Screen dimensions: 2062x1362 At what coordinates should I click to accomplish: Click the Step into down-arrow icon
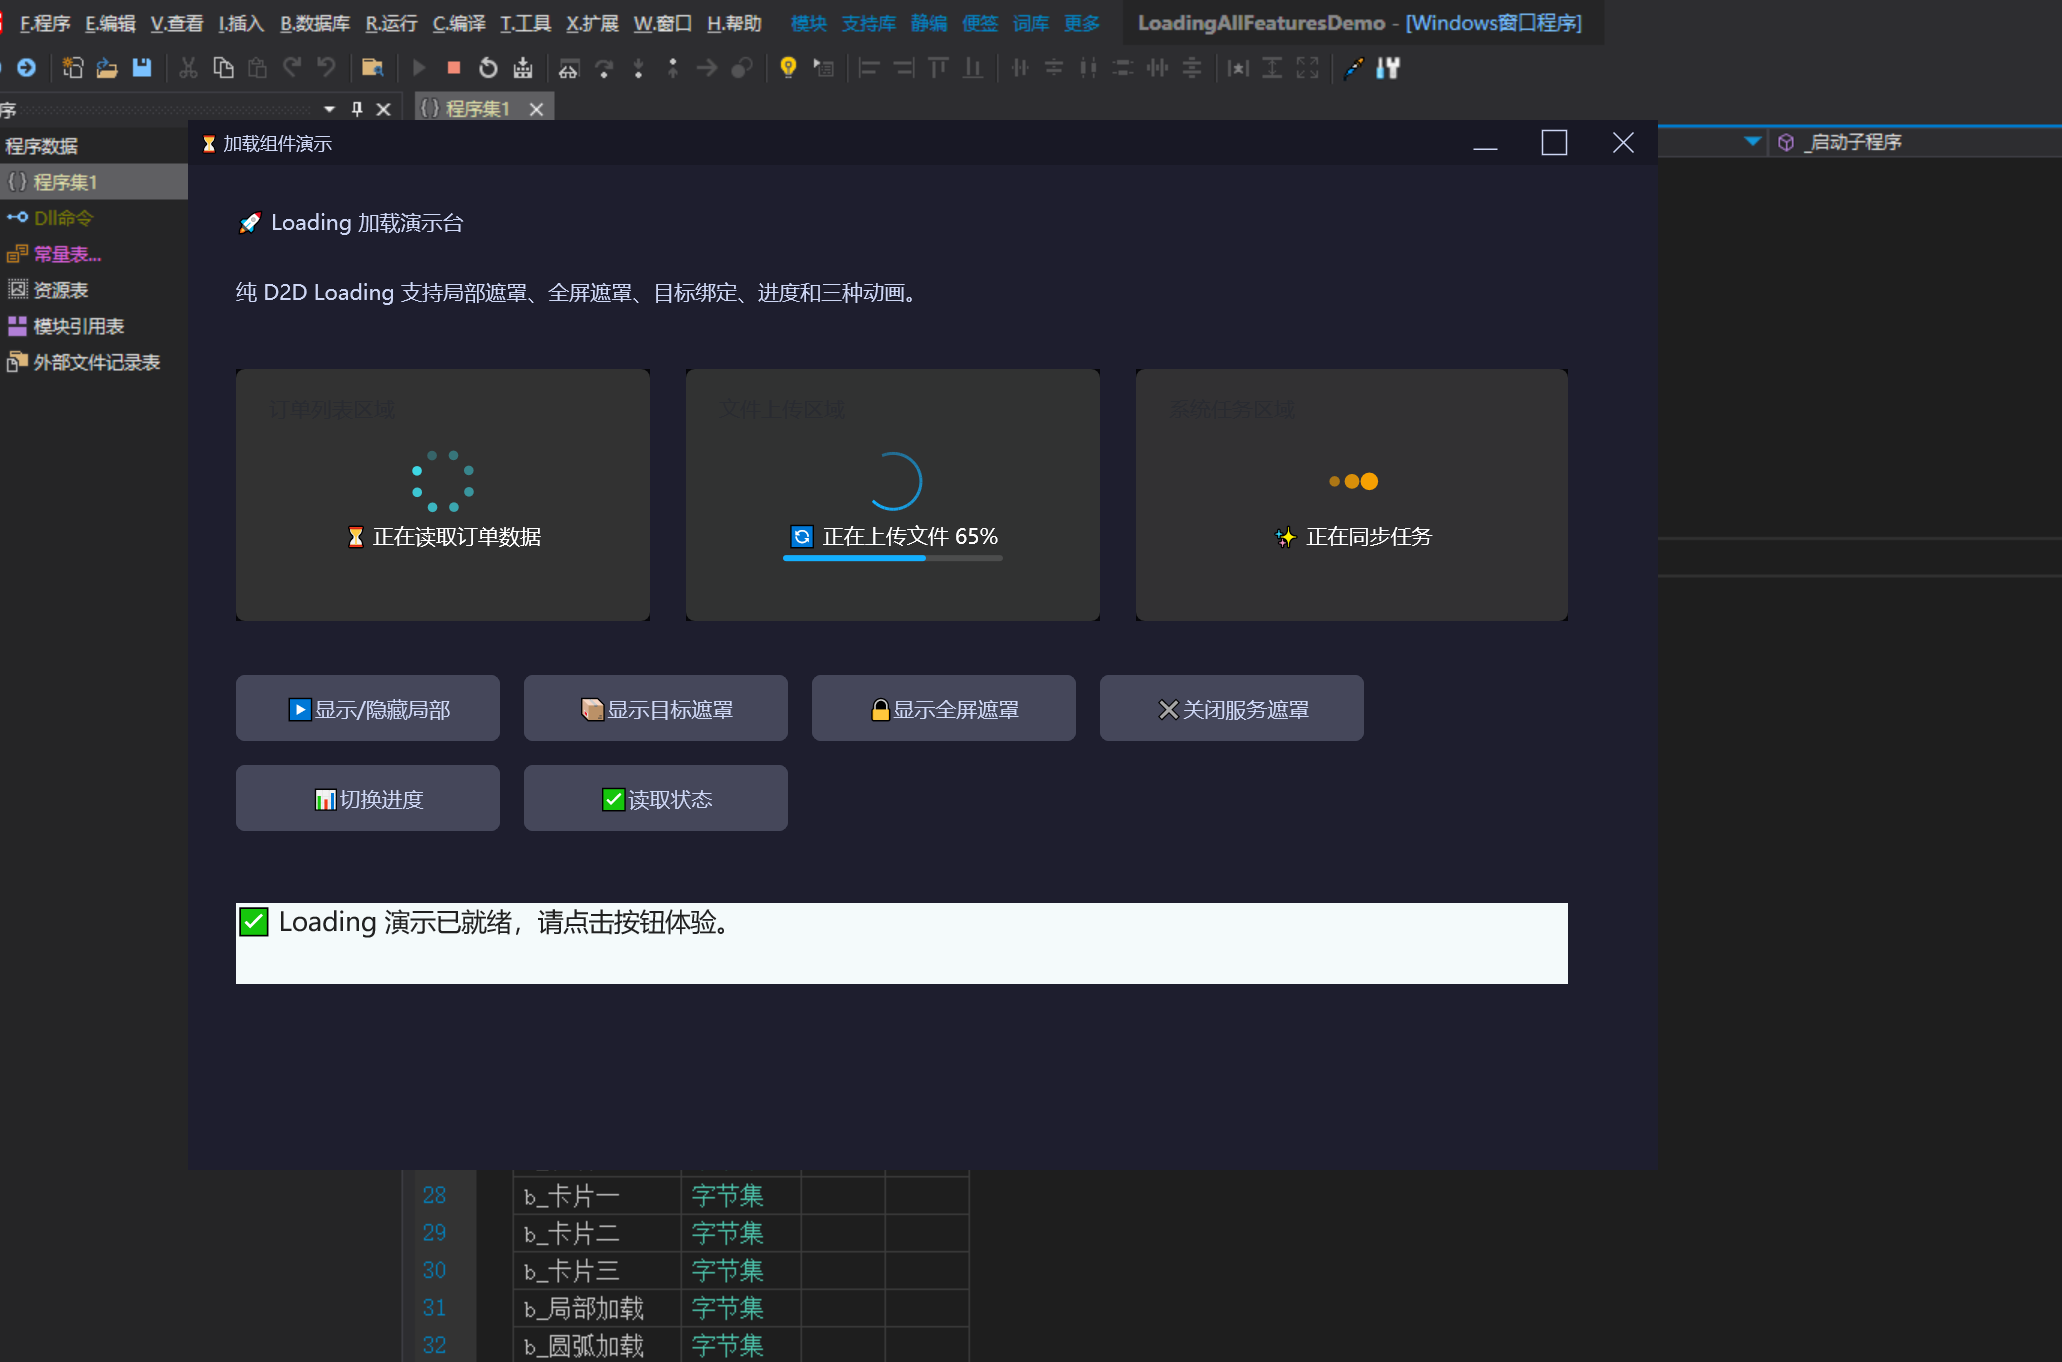coord(638,68)
